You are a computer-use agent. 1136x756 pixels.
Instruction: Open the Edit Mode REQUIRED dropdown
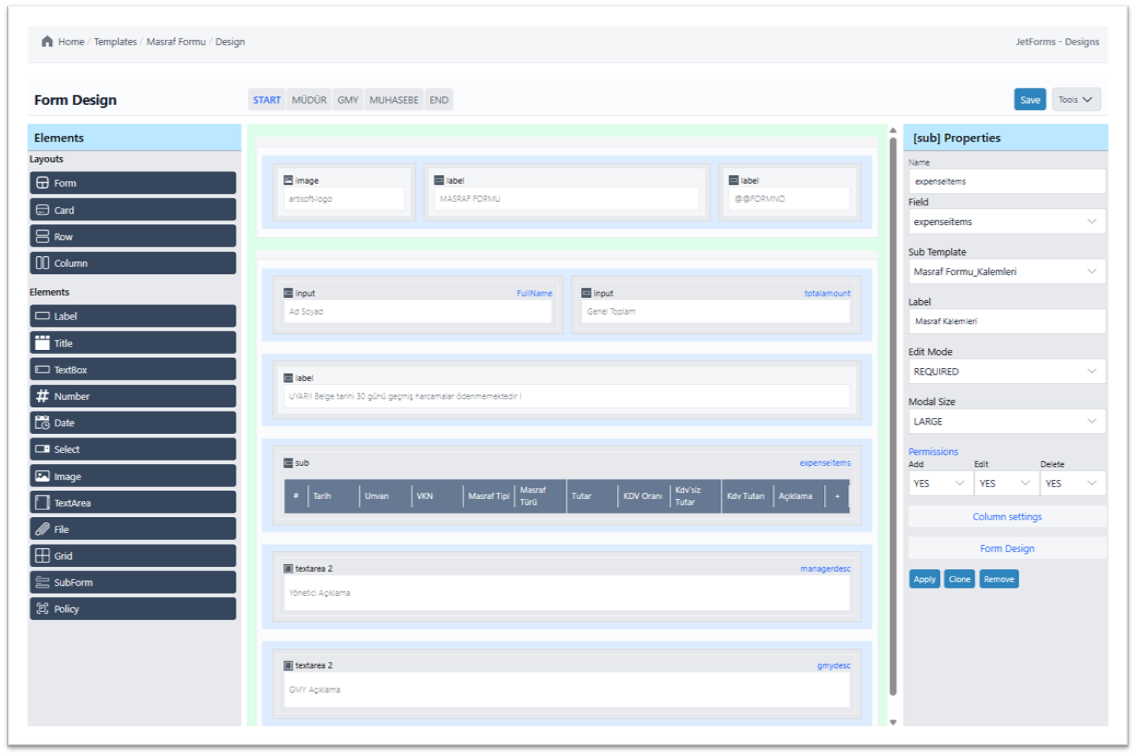click(1006, 371)
